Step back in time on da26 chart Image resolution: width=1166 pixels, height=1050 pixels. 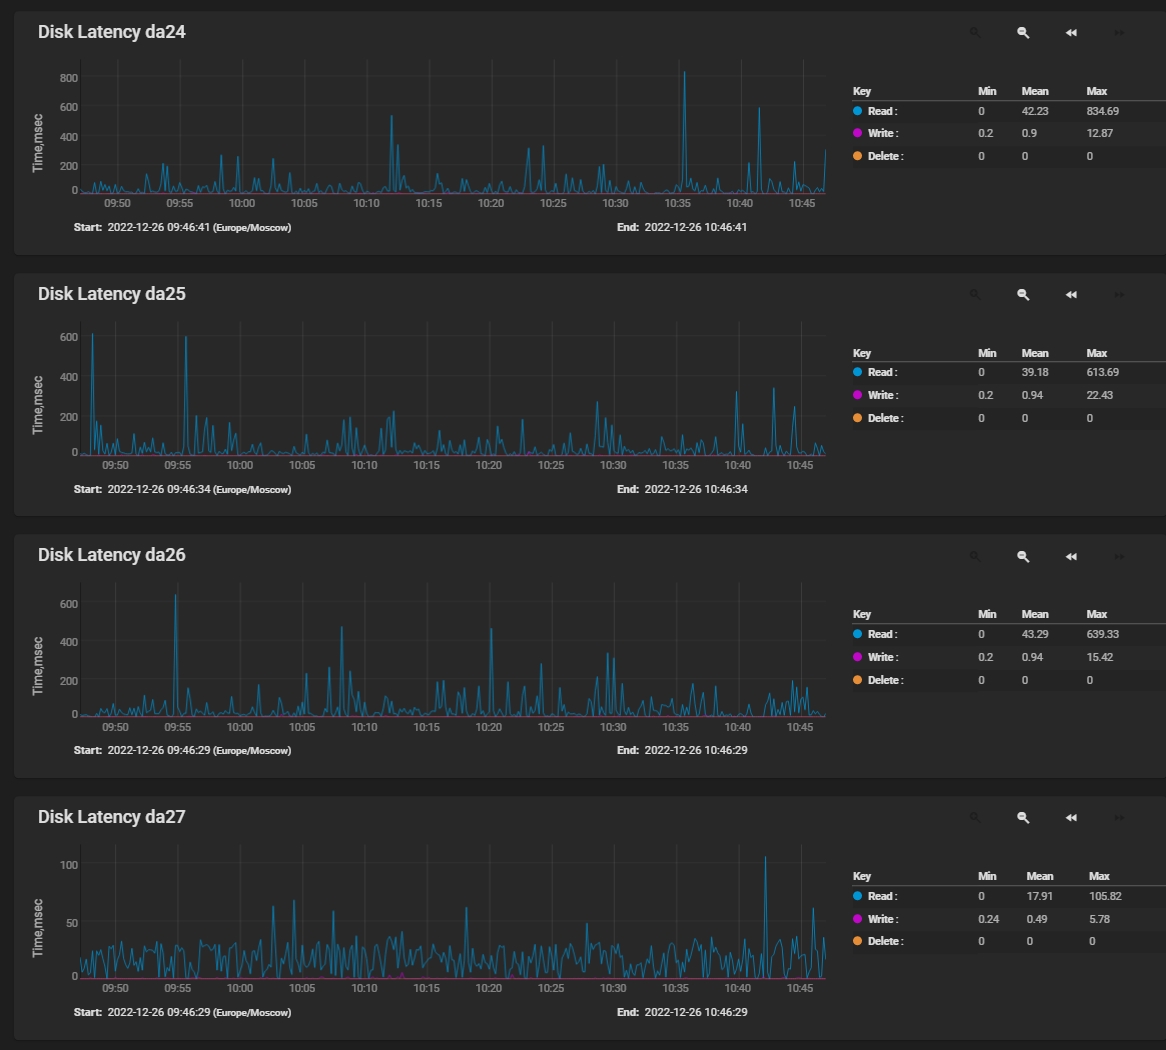point(1071,557)
